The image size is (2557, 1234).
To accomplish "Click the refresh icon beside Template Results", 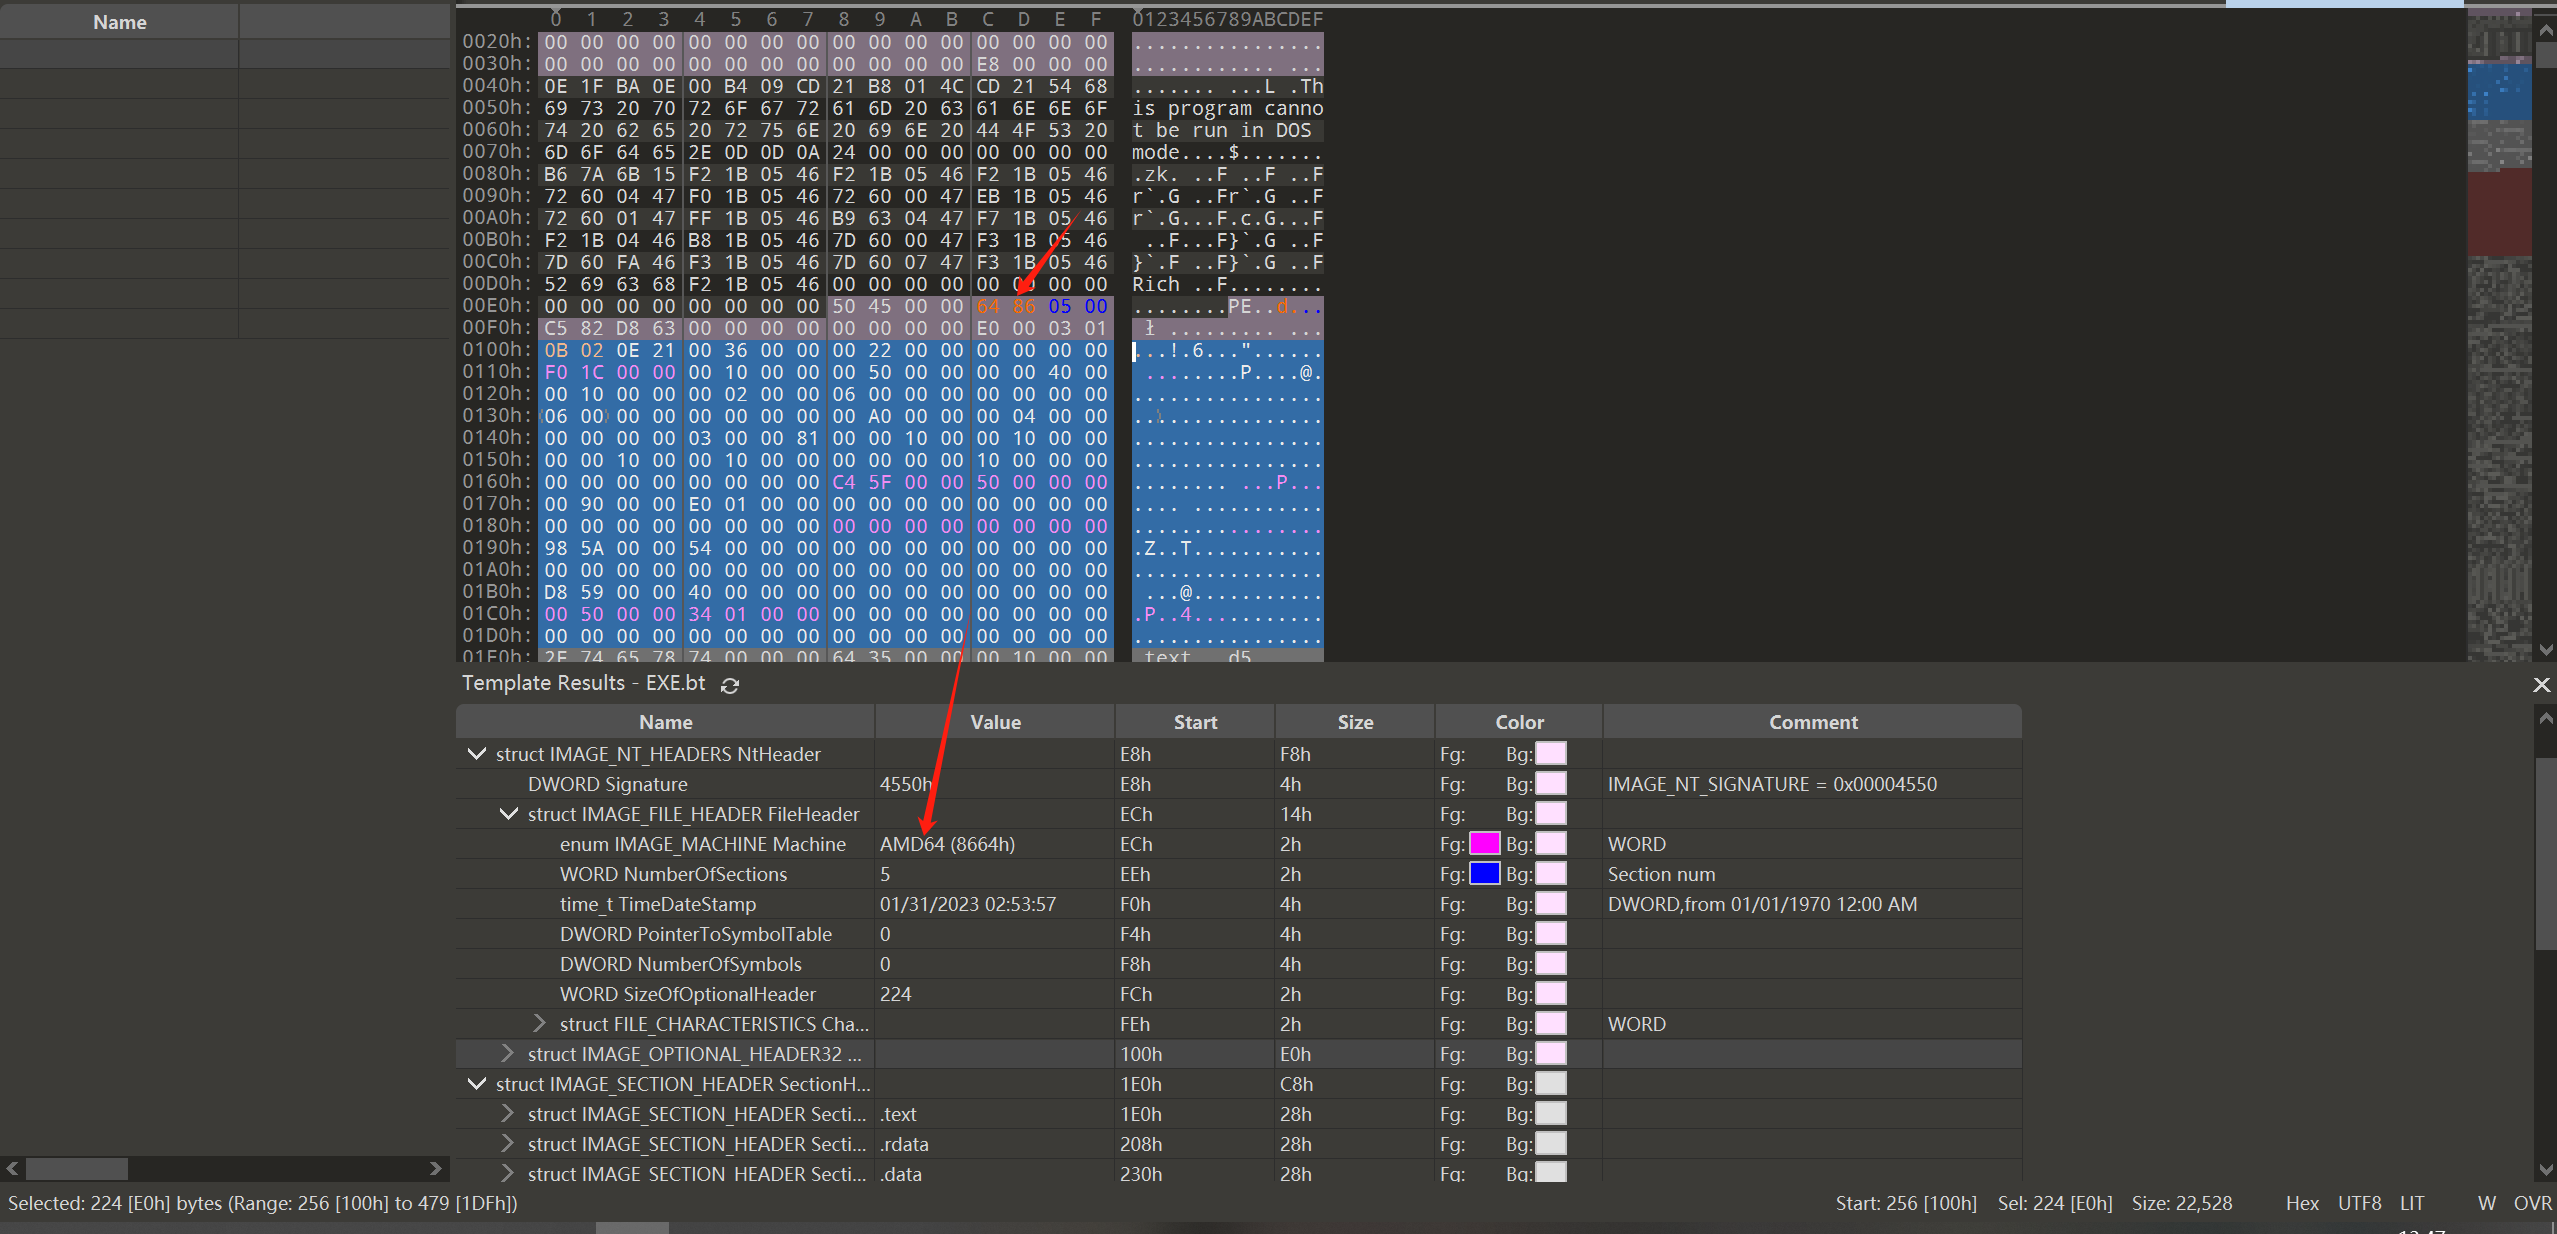I will pos(730,685).
